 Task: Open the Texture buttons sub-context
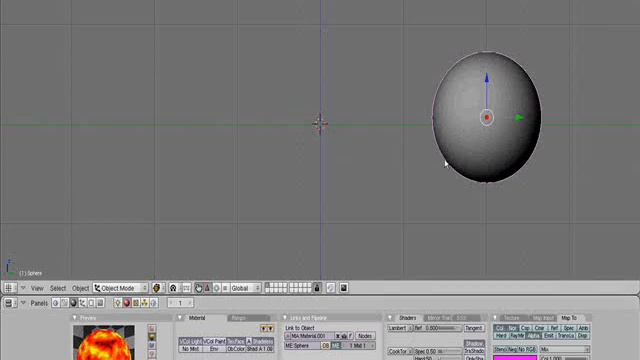point(136,303)
